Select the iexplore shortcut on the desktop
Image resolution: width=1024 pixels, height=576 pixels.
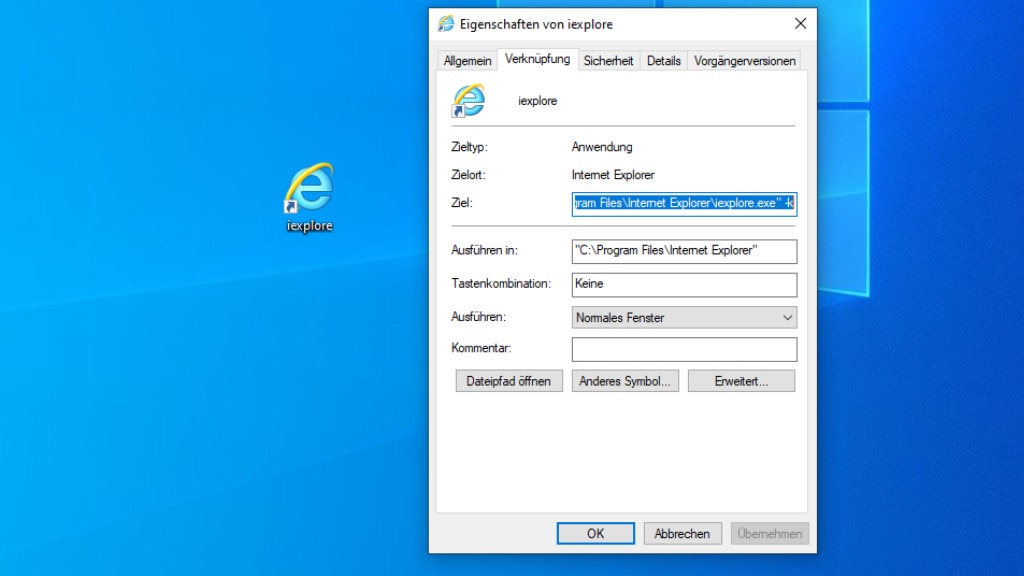[x=309, y=196]
